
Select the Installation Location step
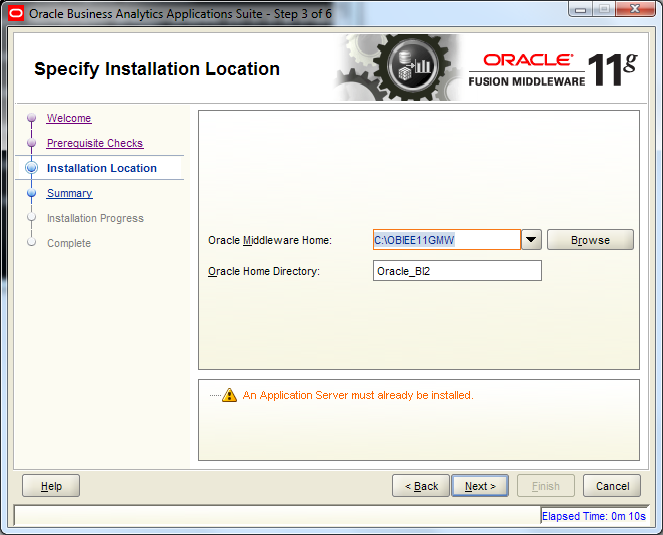click(x=102, y=168)
